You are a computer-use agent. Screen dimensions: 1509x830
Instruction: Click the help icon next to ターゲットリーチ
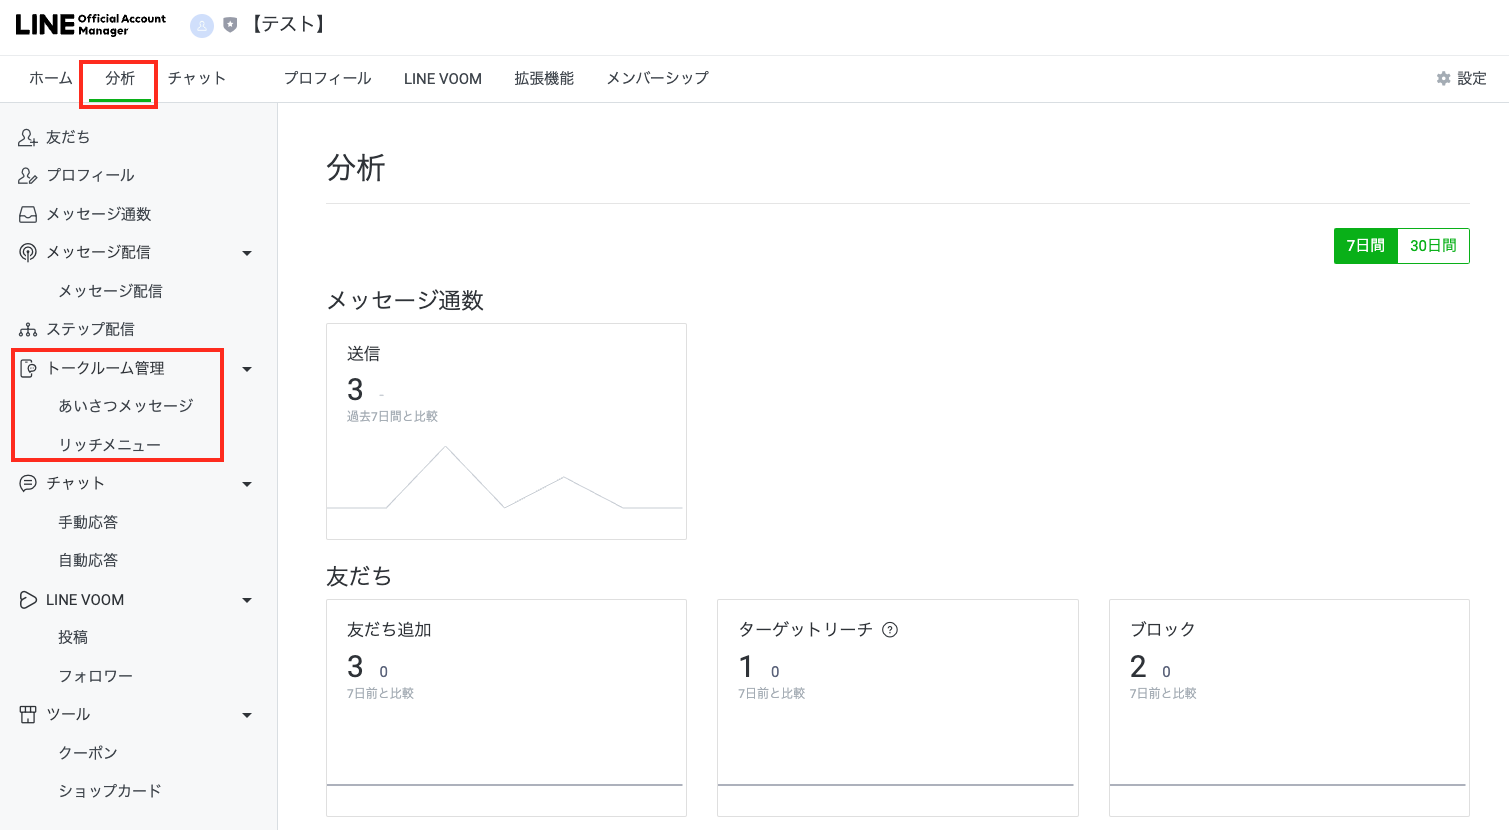tap(890, 630)
